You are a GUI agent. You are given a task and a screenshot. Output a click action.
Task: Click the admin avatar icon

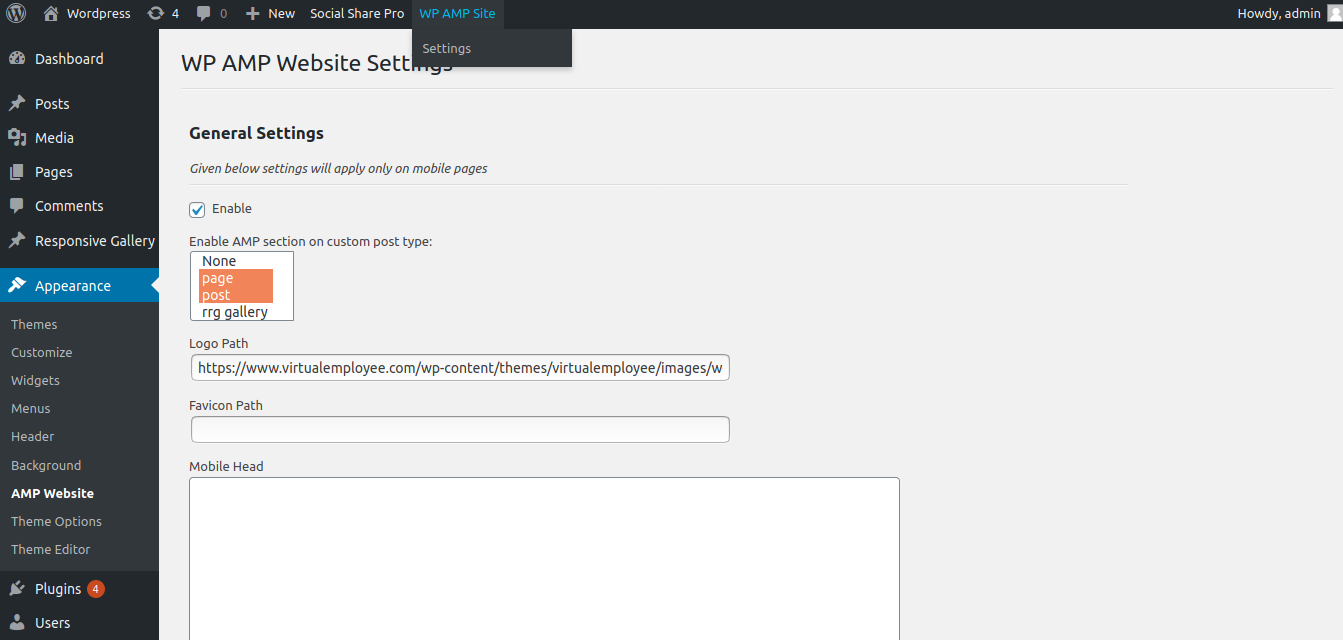pyautogui.click(x=1334, y=14)
